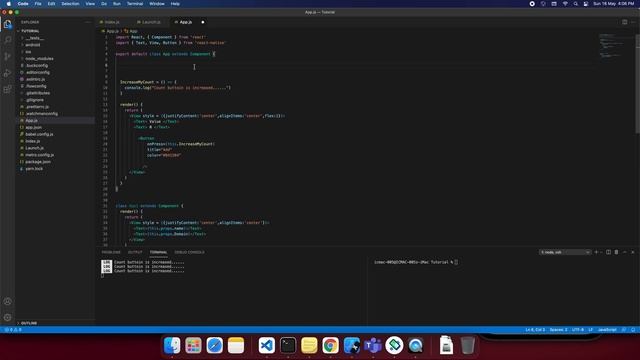The image size is (640, 360).
Task: Open the Extensions view
Action: [x=7, y=89]
